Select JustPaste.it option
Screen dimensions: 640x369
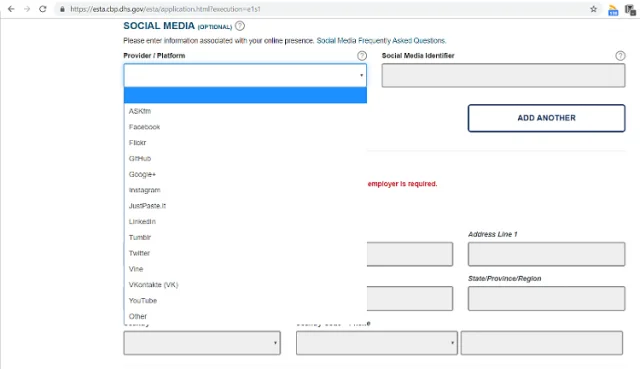pos(245,206)
